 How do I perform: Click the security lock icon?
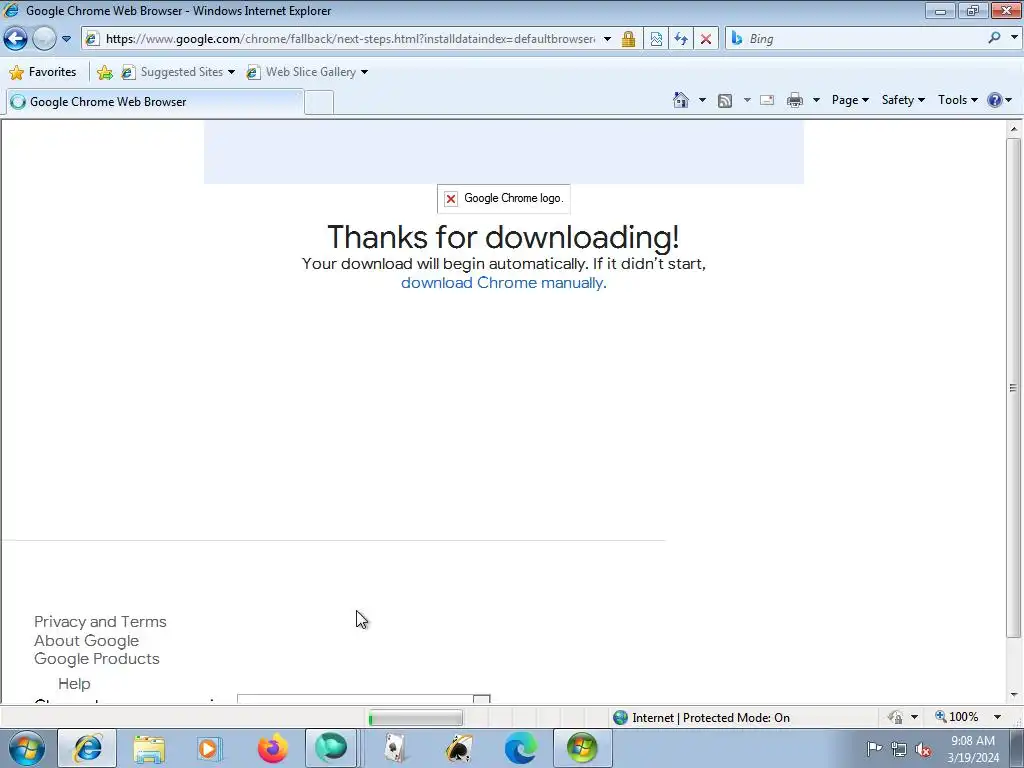click(x=628, y=39)
